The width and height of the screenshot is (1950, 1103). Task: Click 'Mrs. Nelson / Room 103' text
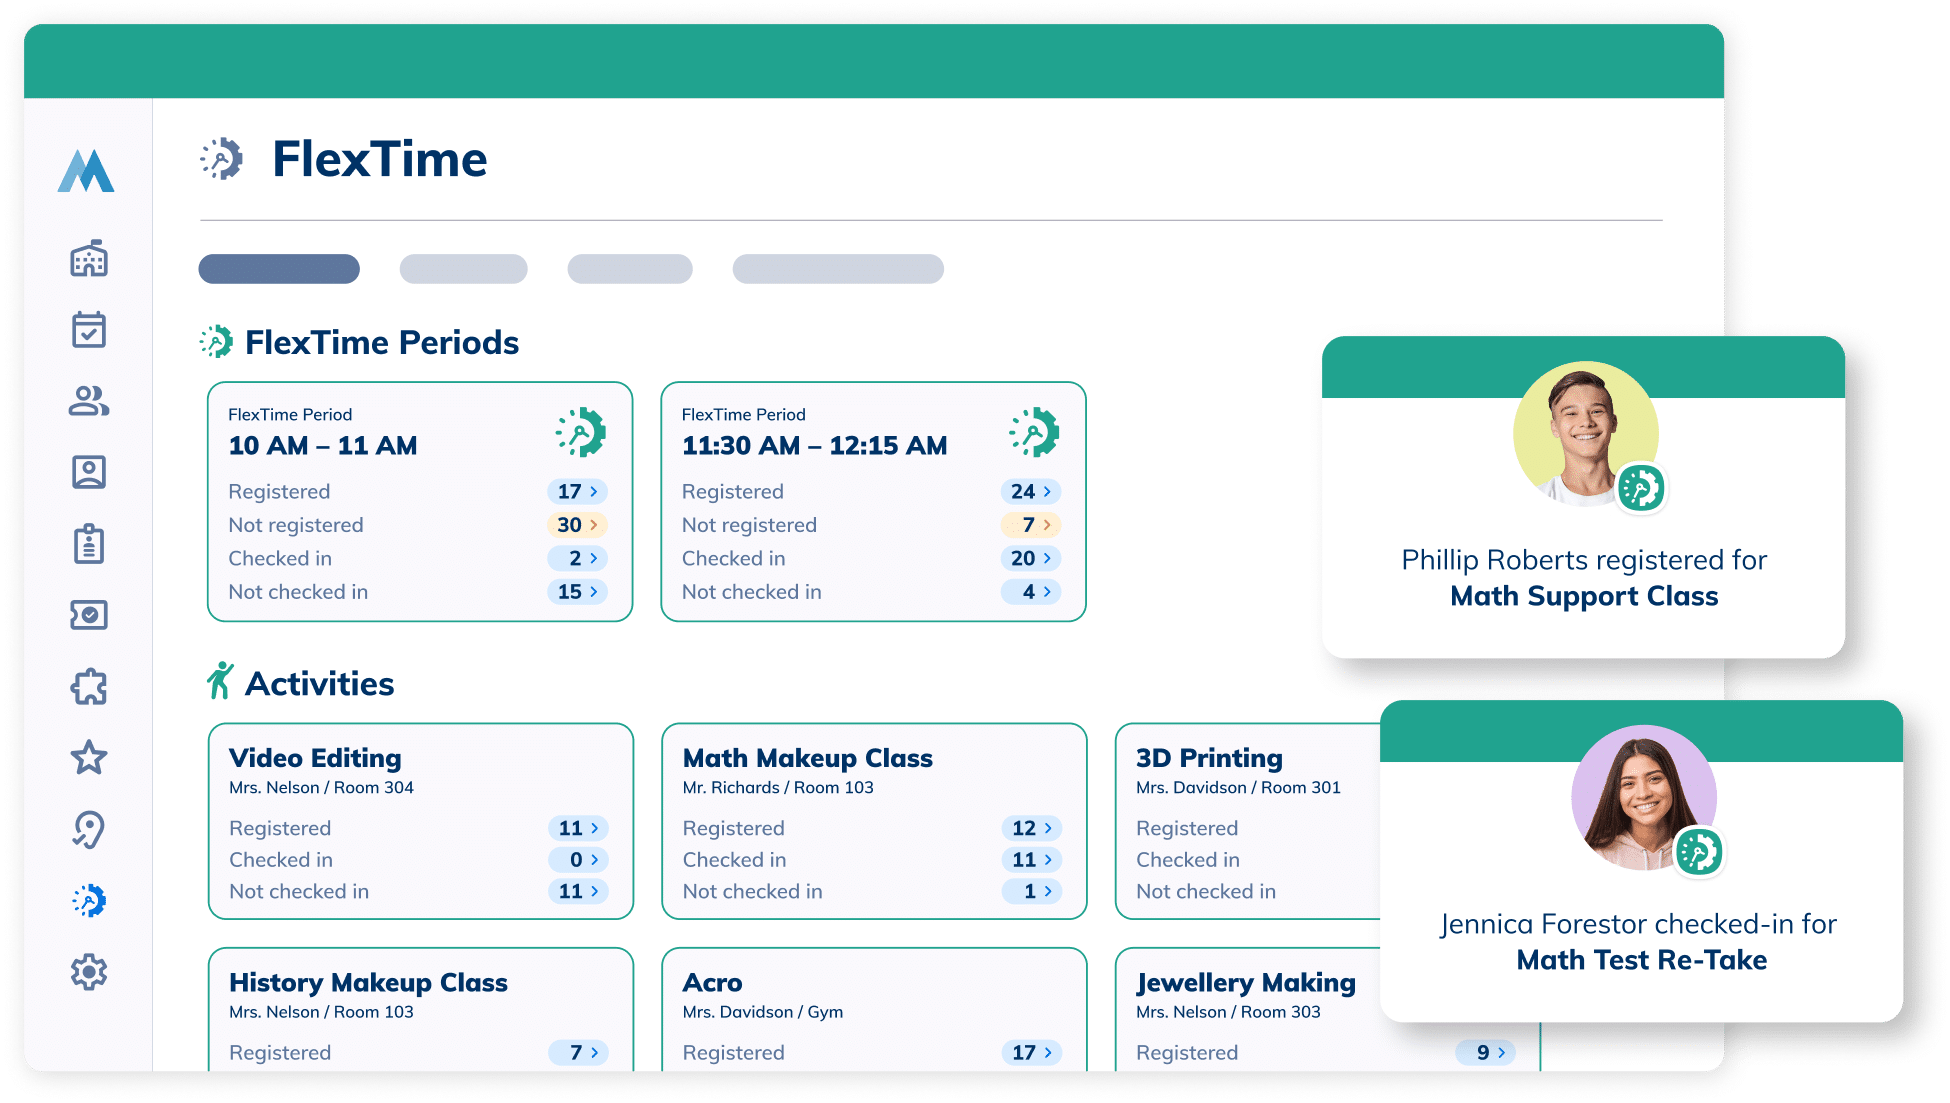pyautogui.click(x=321, y=1012)
